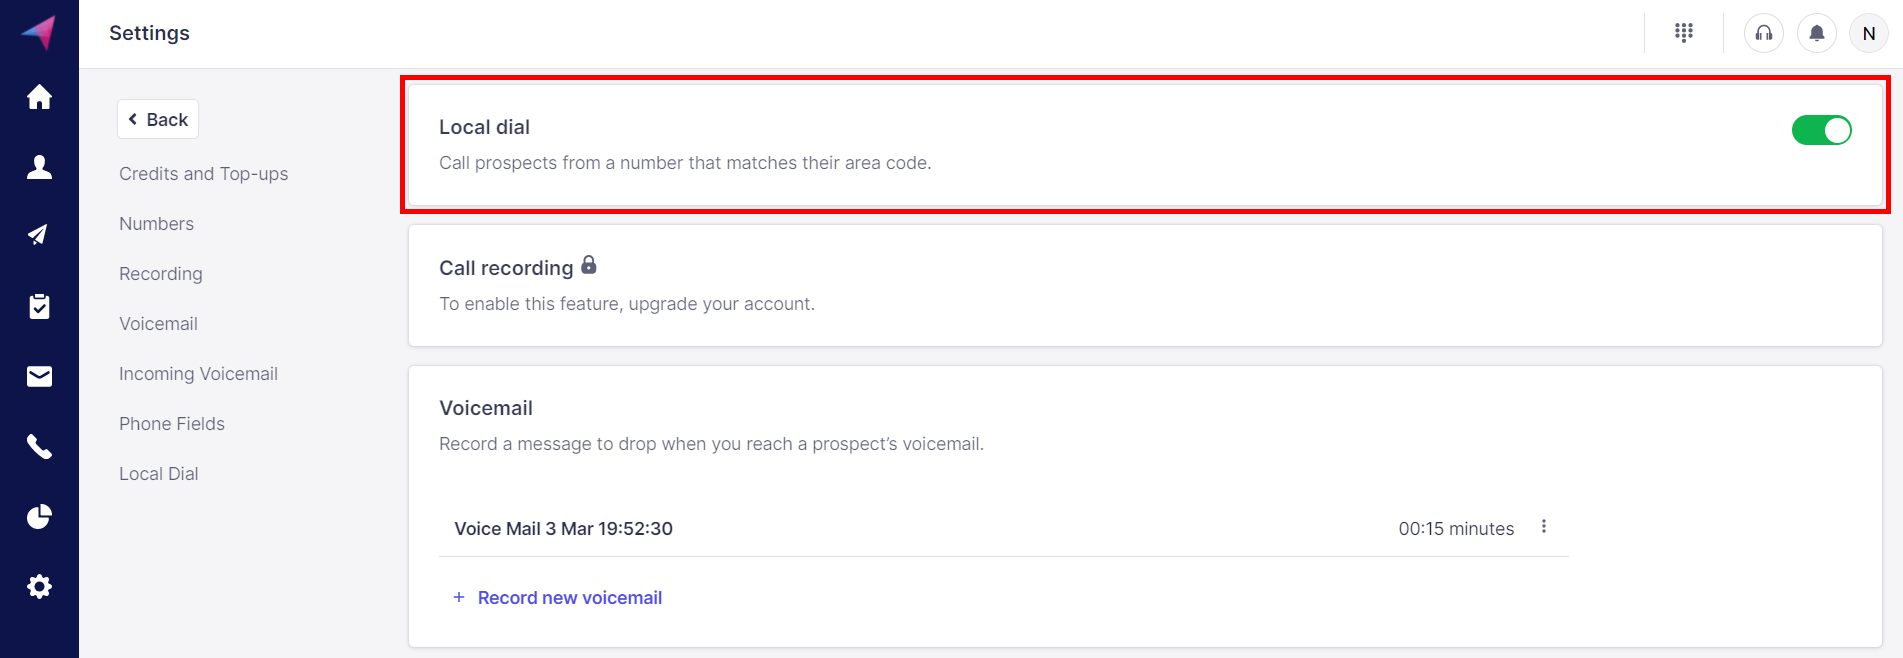The image size is (1903, 658).
Task: Go to Credits and Top-ups settings
Action: 203,174
